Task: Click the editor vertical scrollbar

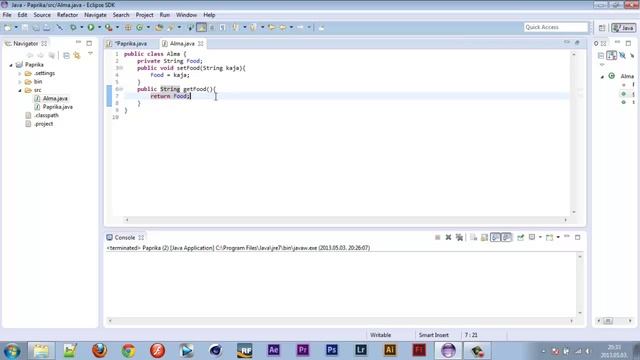Action: tap(574, 133)
